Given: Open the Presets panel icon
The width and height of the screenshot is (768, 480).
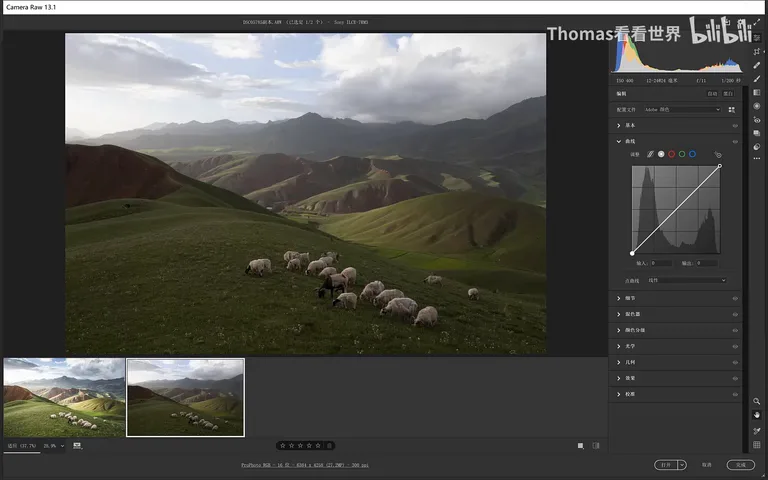Looking at the screenshot, I should (757, 146).
